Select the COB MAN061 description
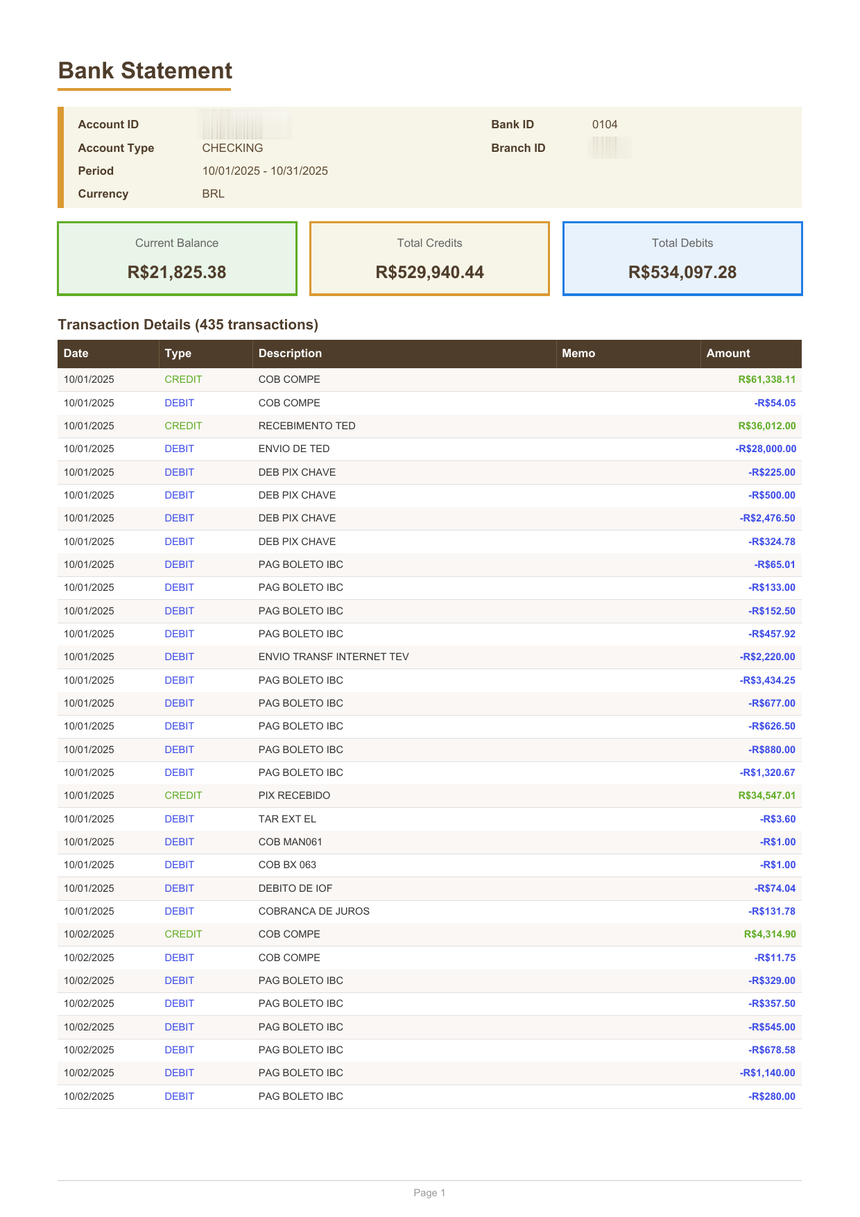The height and width of the screenshot is (1217, 860). (290, 842)
